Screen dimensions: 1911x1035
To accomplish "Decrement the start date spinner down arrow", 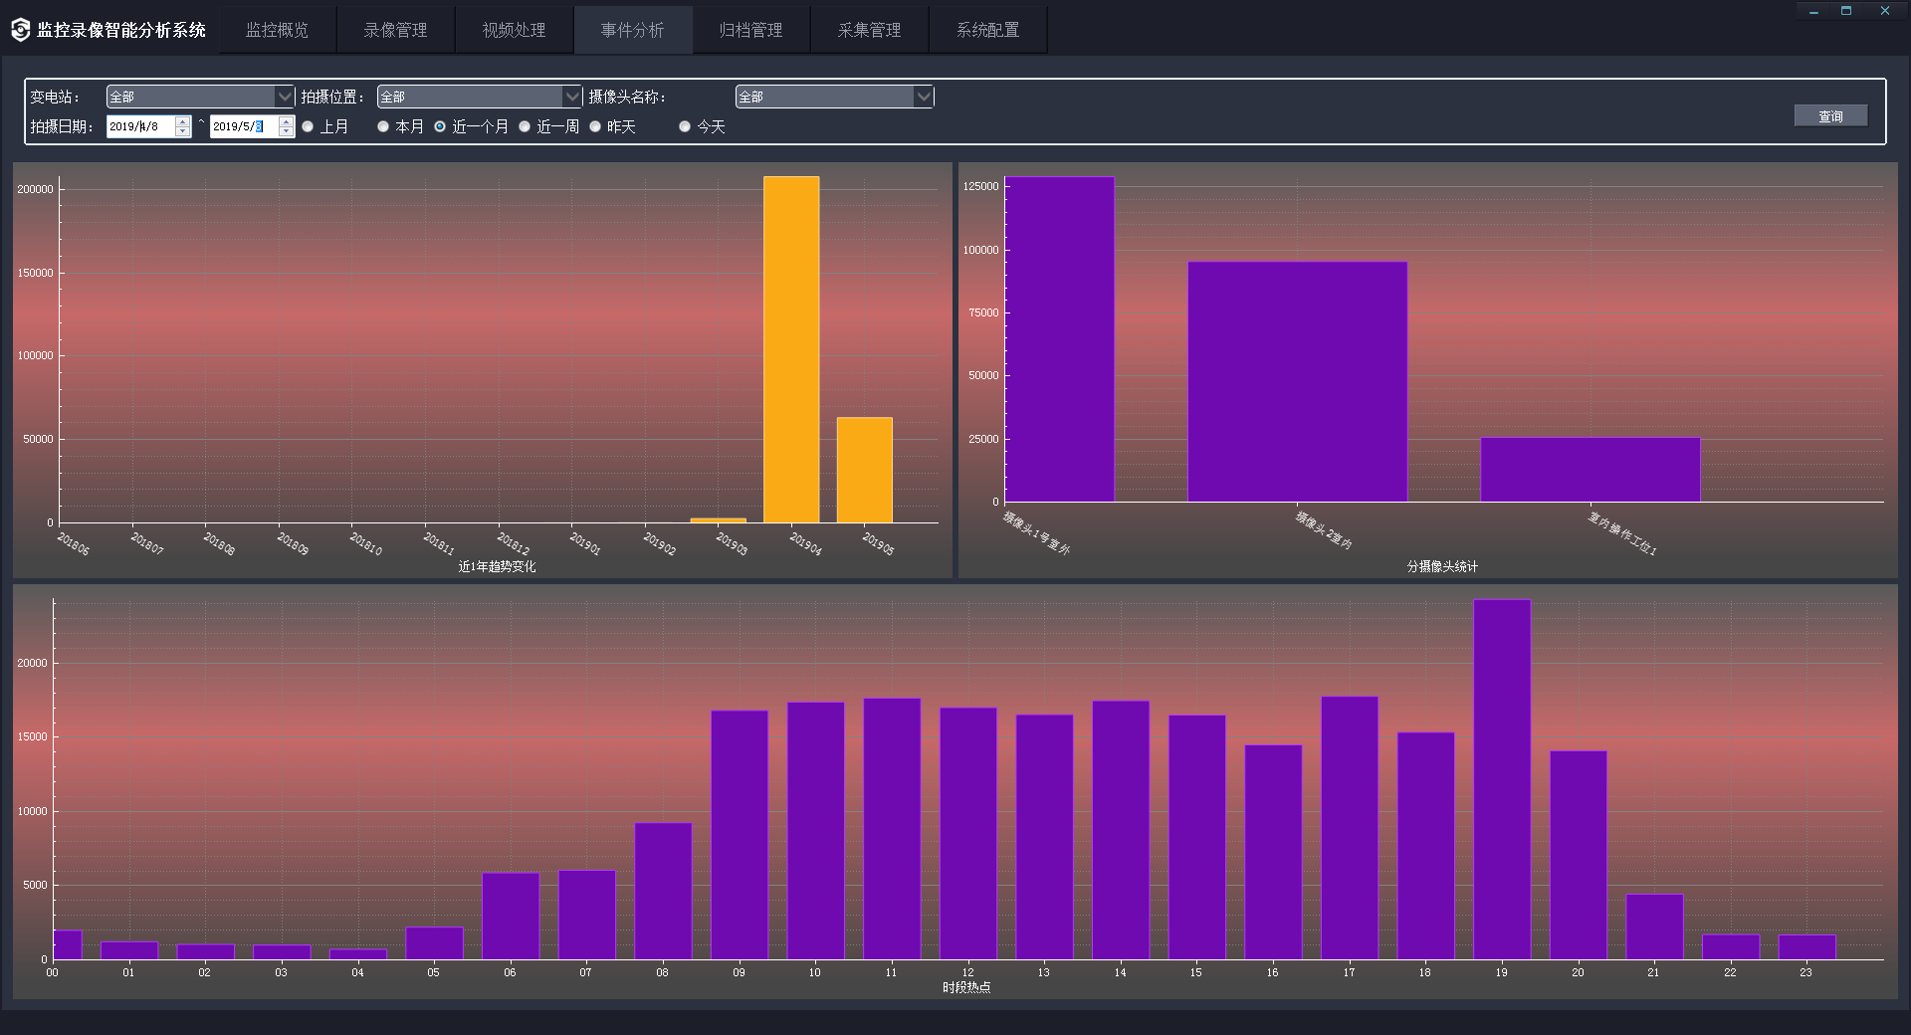I will [x=182, y=132].
